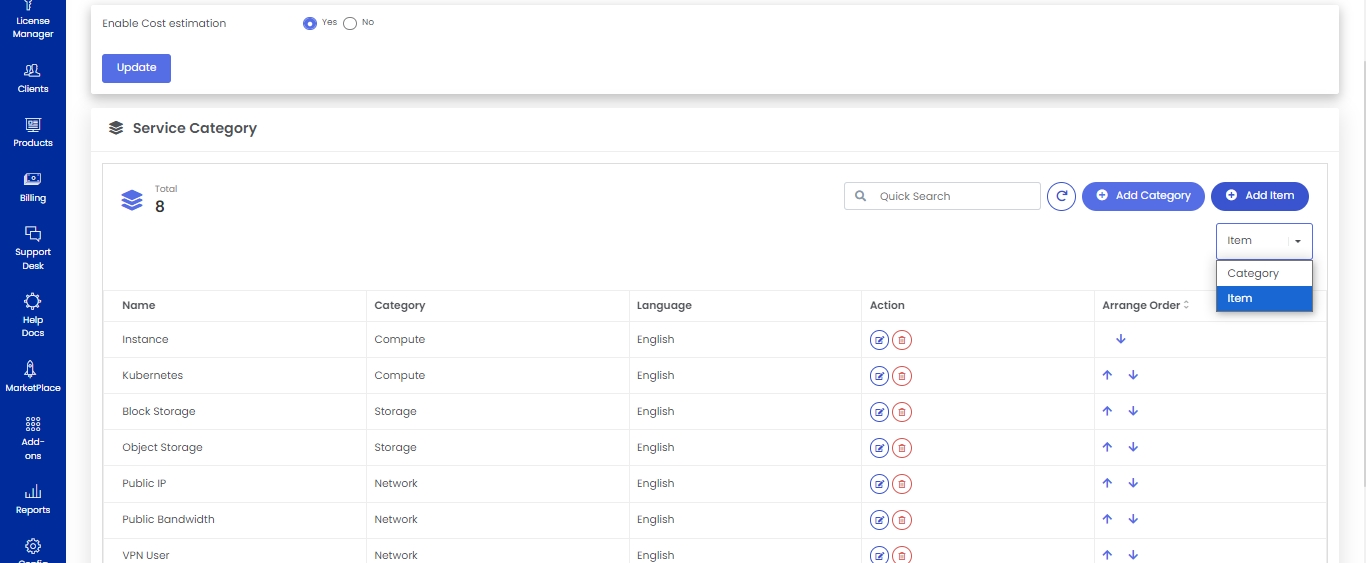
Task: Move Instance down in order
Action: pos(1121,339)
